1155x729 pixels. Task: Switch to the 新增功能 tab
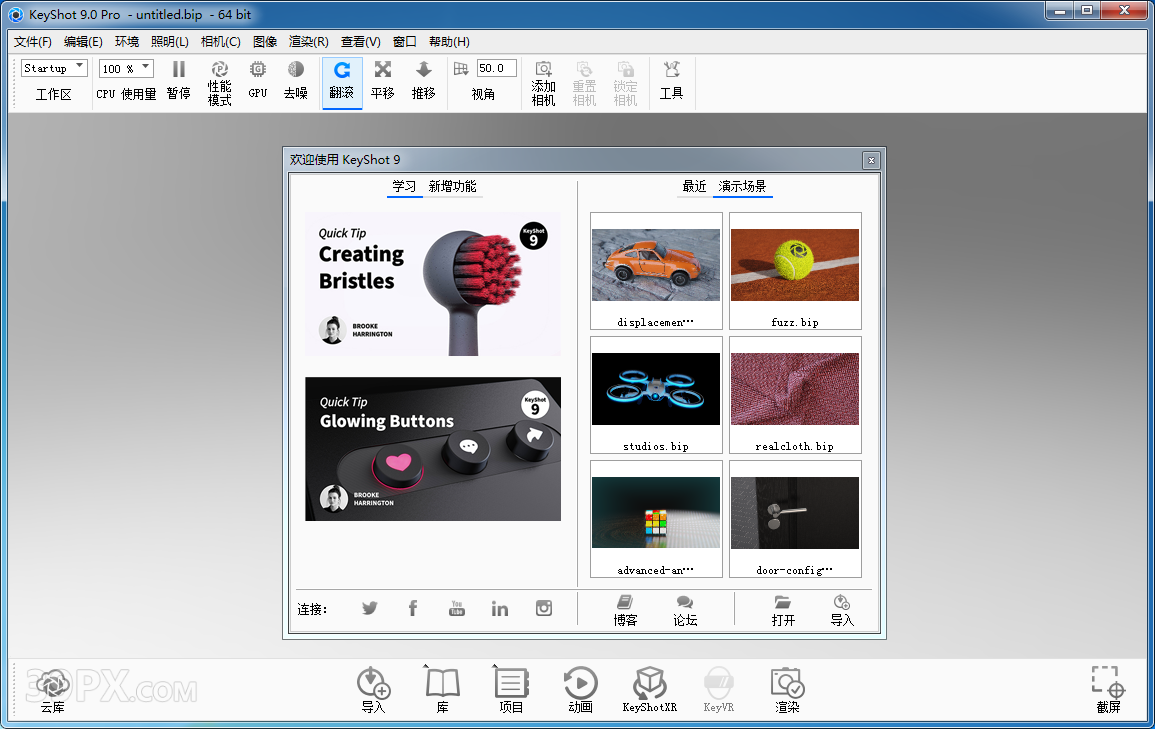tap(452, 186)
